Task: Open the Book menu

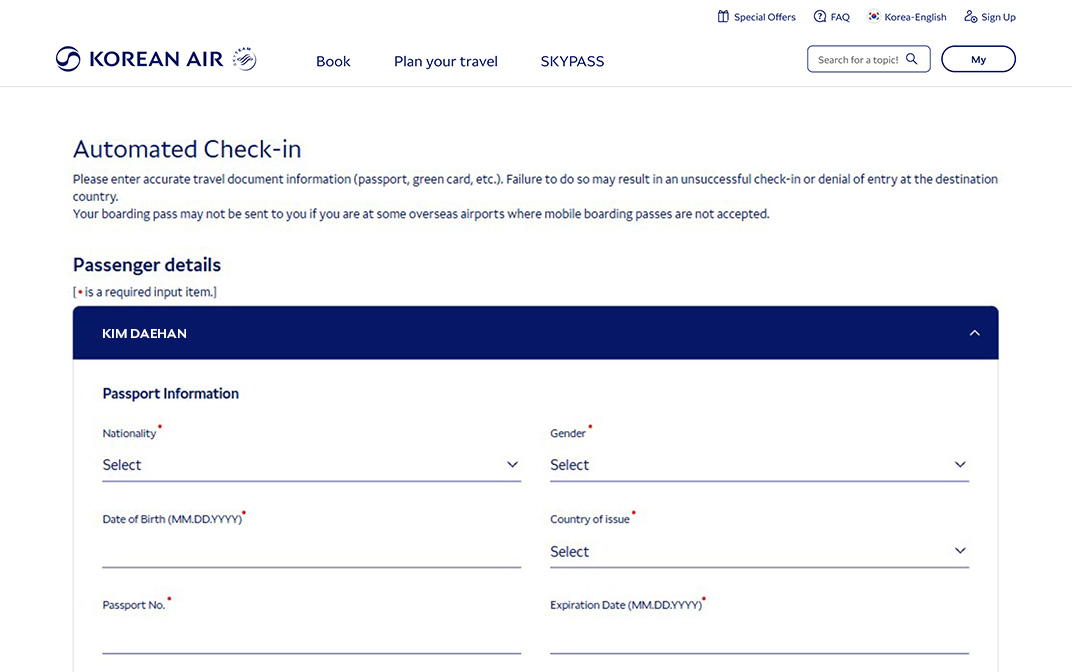Action: tap(333, 61)
